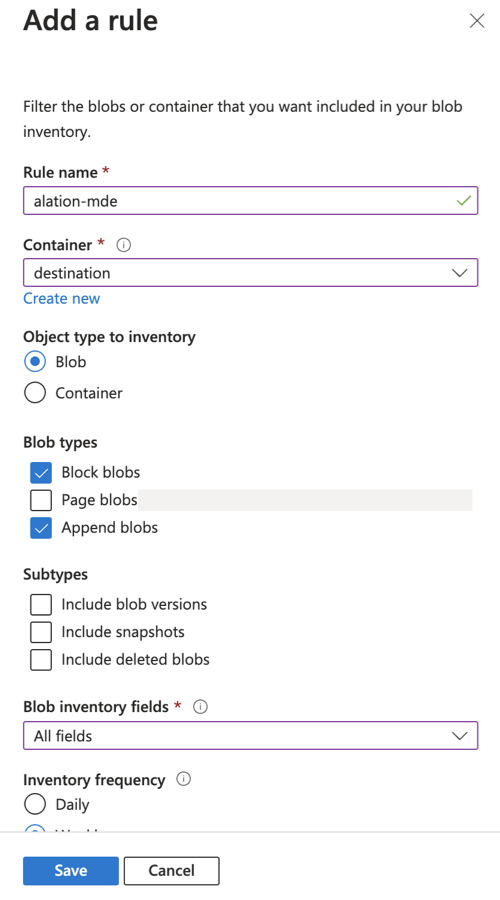The image size is (500, 900).
Task: Enable the Page blobs checkbox
Action: pos(41,501)
